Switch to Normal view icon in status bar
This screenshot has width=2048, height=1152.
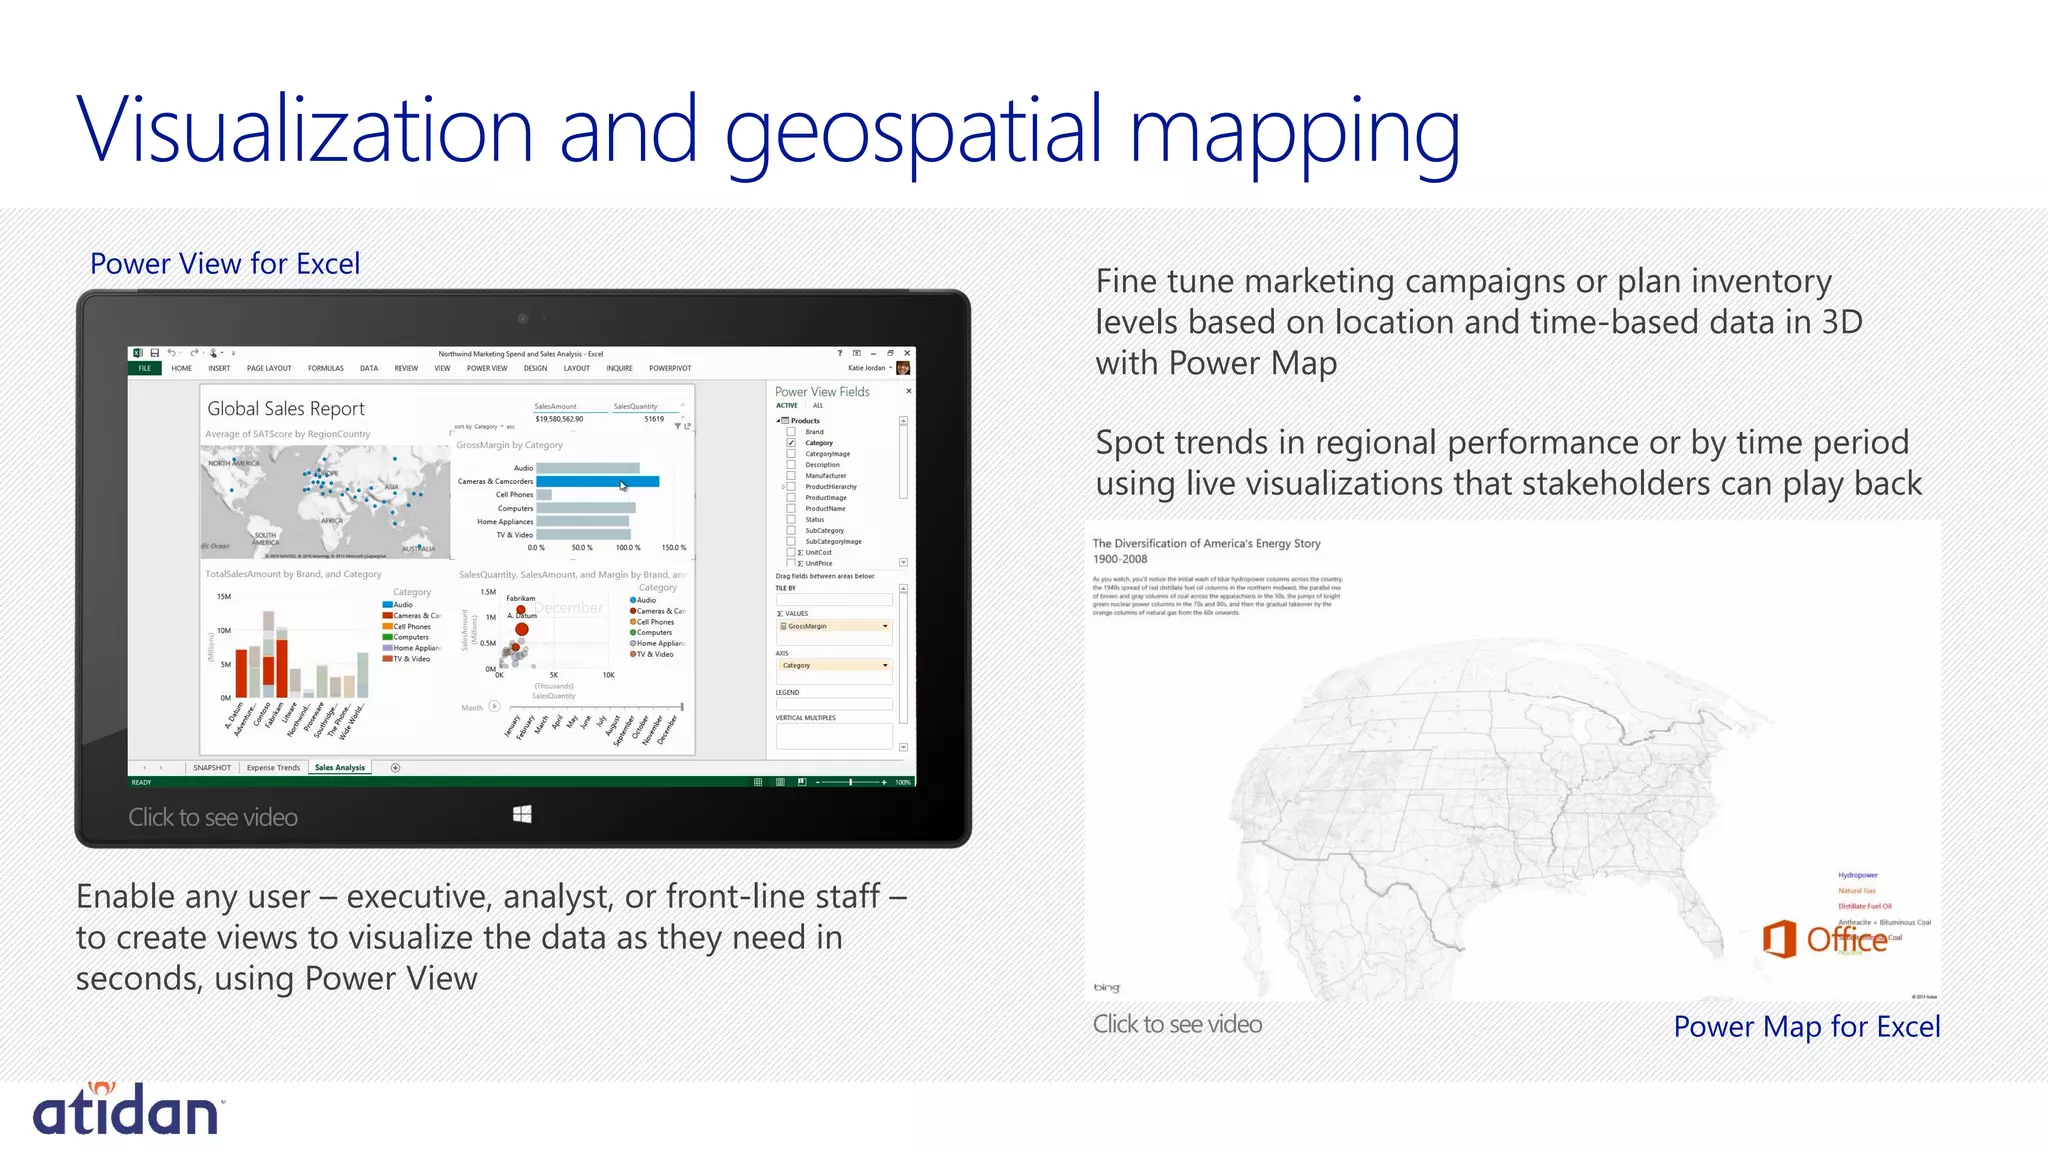coord(758,782)
